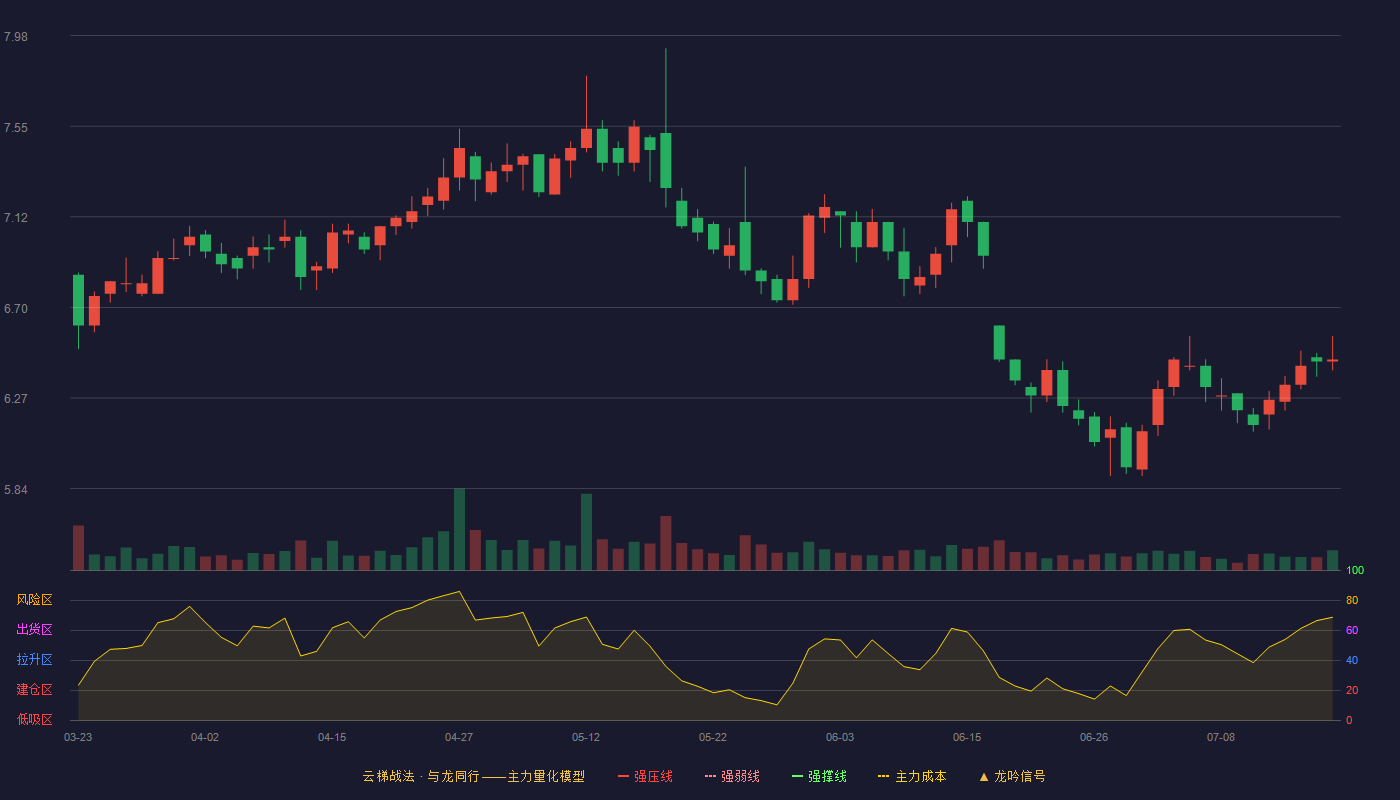Click the 04-02 date label

tap(205, 737)
